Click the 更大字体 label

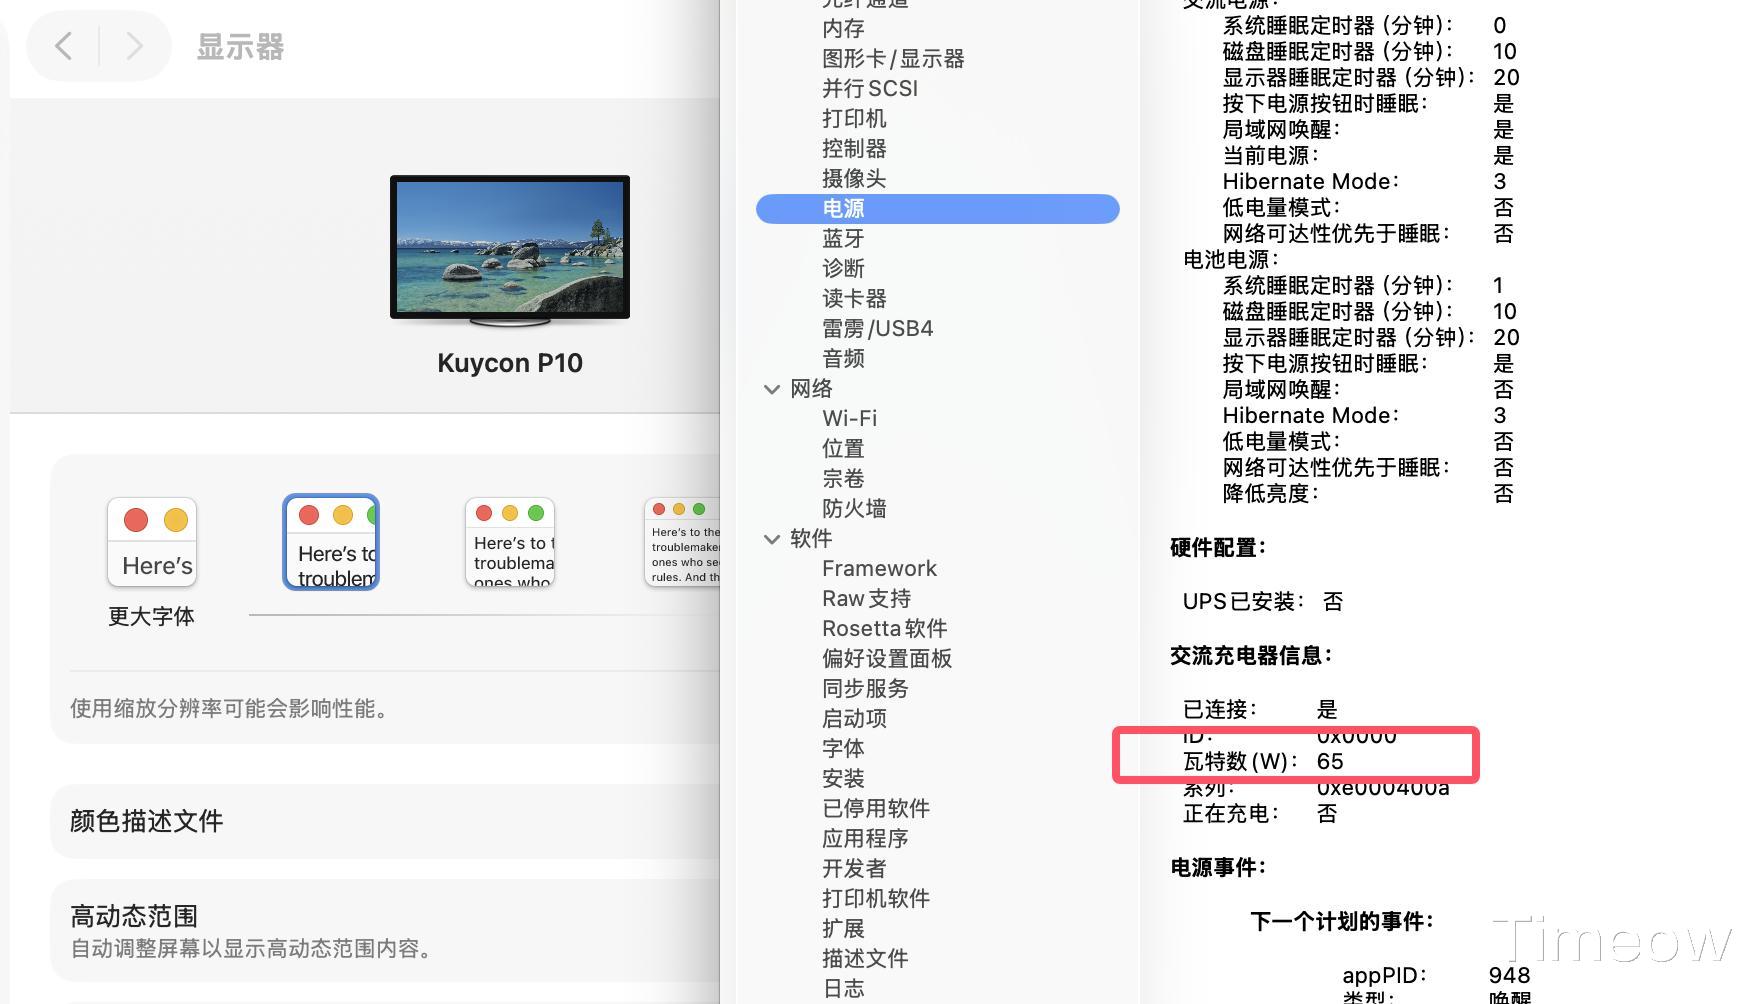tap(151, 616)
